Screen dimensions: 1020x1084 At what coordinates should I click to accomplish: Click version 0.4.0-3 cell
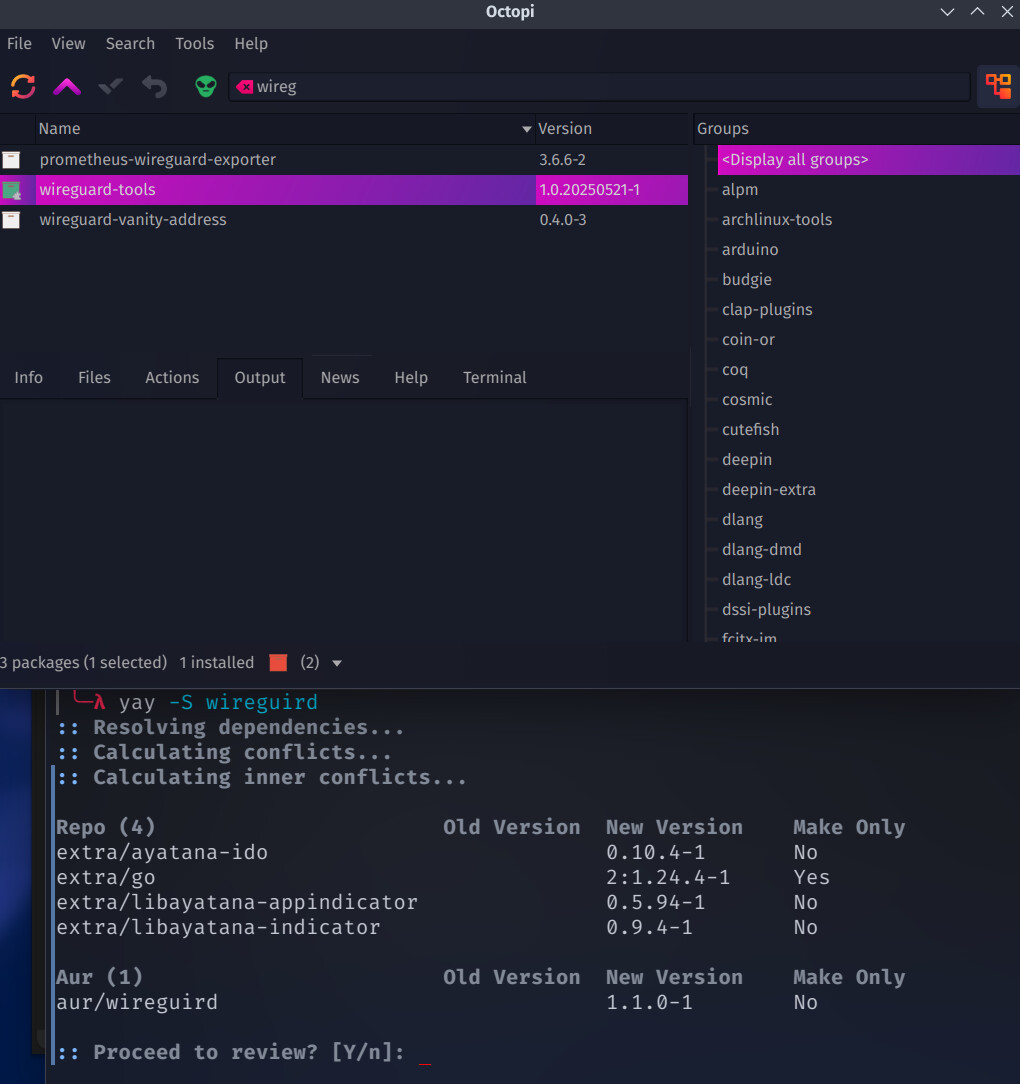click(563, 220)
